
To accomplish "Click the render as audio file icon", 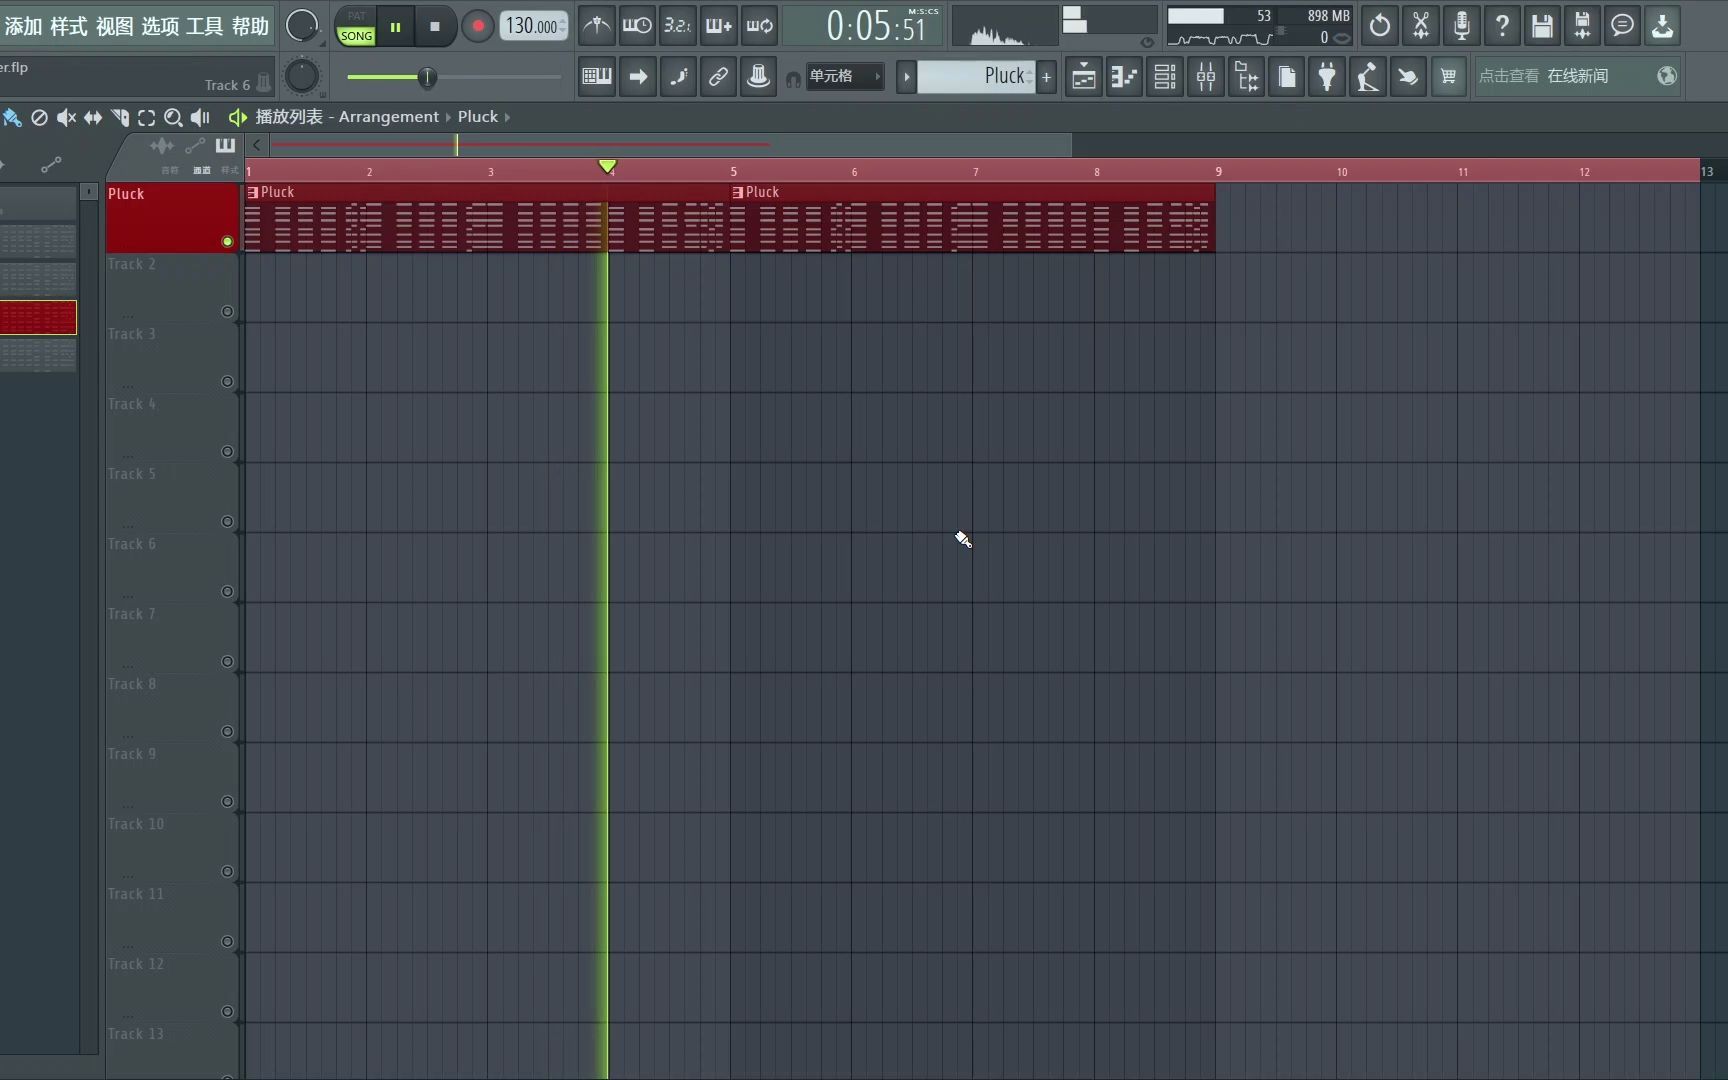I will (x=1582, y=26).
